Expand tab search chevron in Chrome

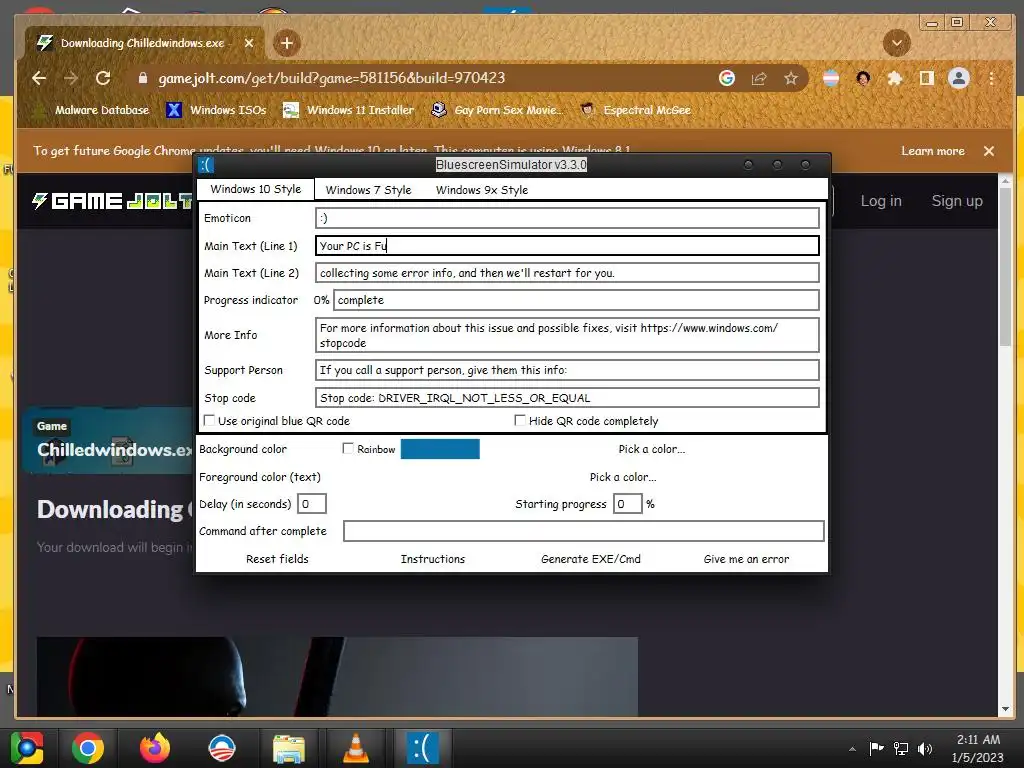tap(897, 43)
